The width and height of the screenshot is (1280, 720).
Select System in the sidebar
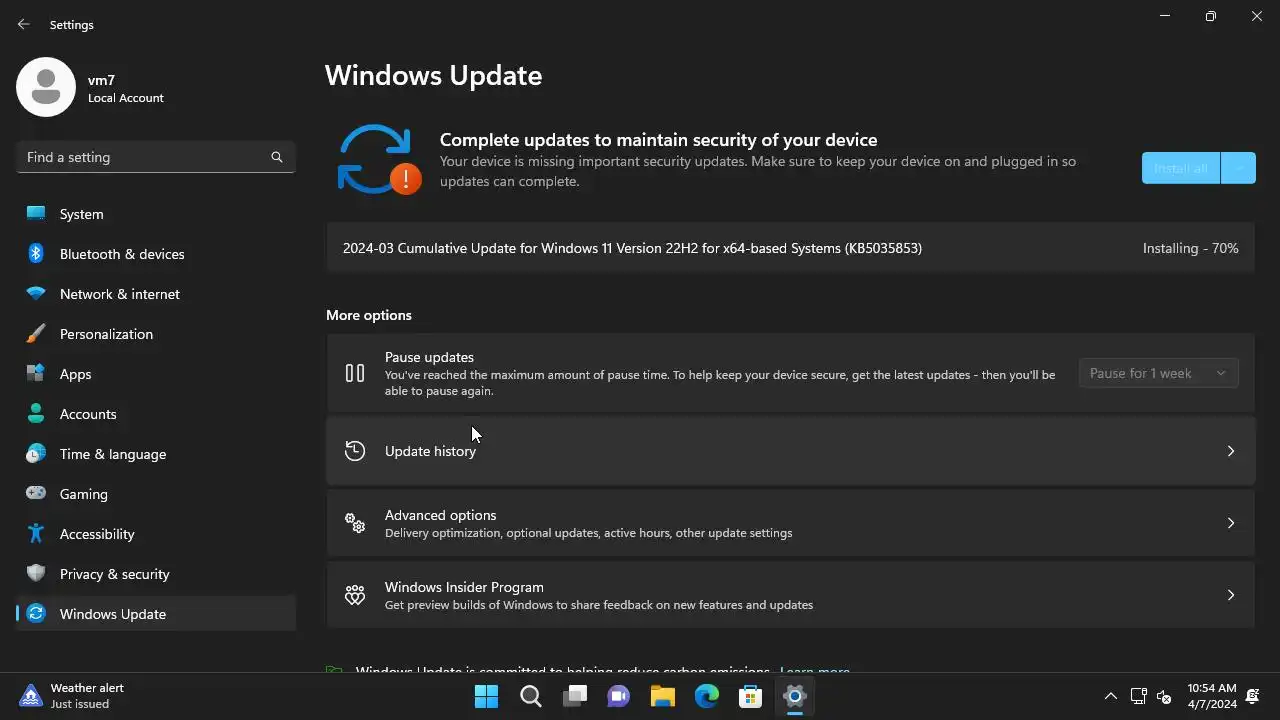pos(156,214)
